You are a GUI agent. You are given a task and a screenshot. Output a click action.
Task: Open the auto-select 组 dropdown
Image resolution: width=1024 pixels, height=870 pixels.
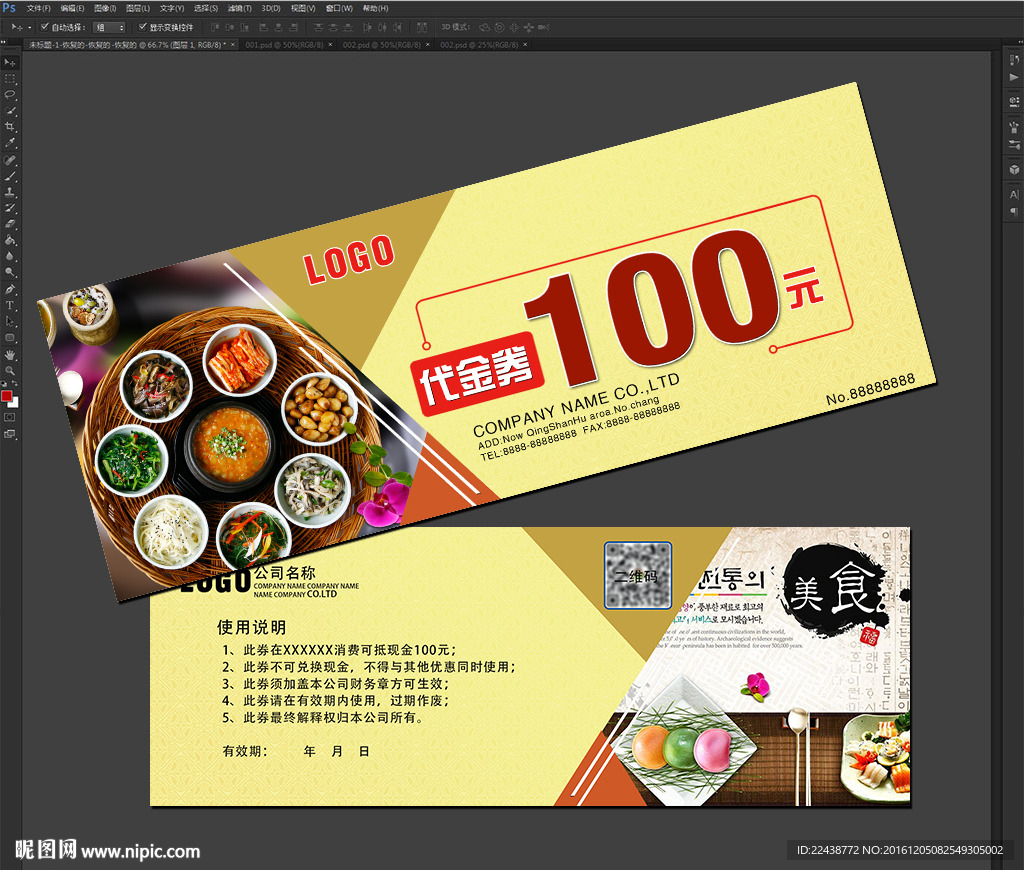(110, 27)
